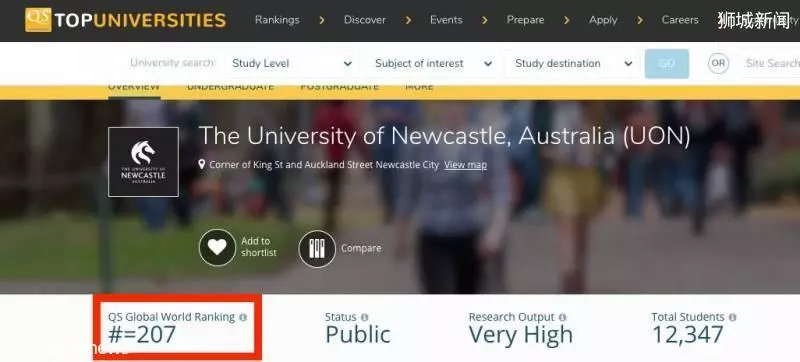Image resolution: width=800 pixels, height=362 pixels.
Task: Open the Subject of interest dropdown
Action: [433, 64]
